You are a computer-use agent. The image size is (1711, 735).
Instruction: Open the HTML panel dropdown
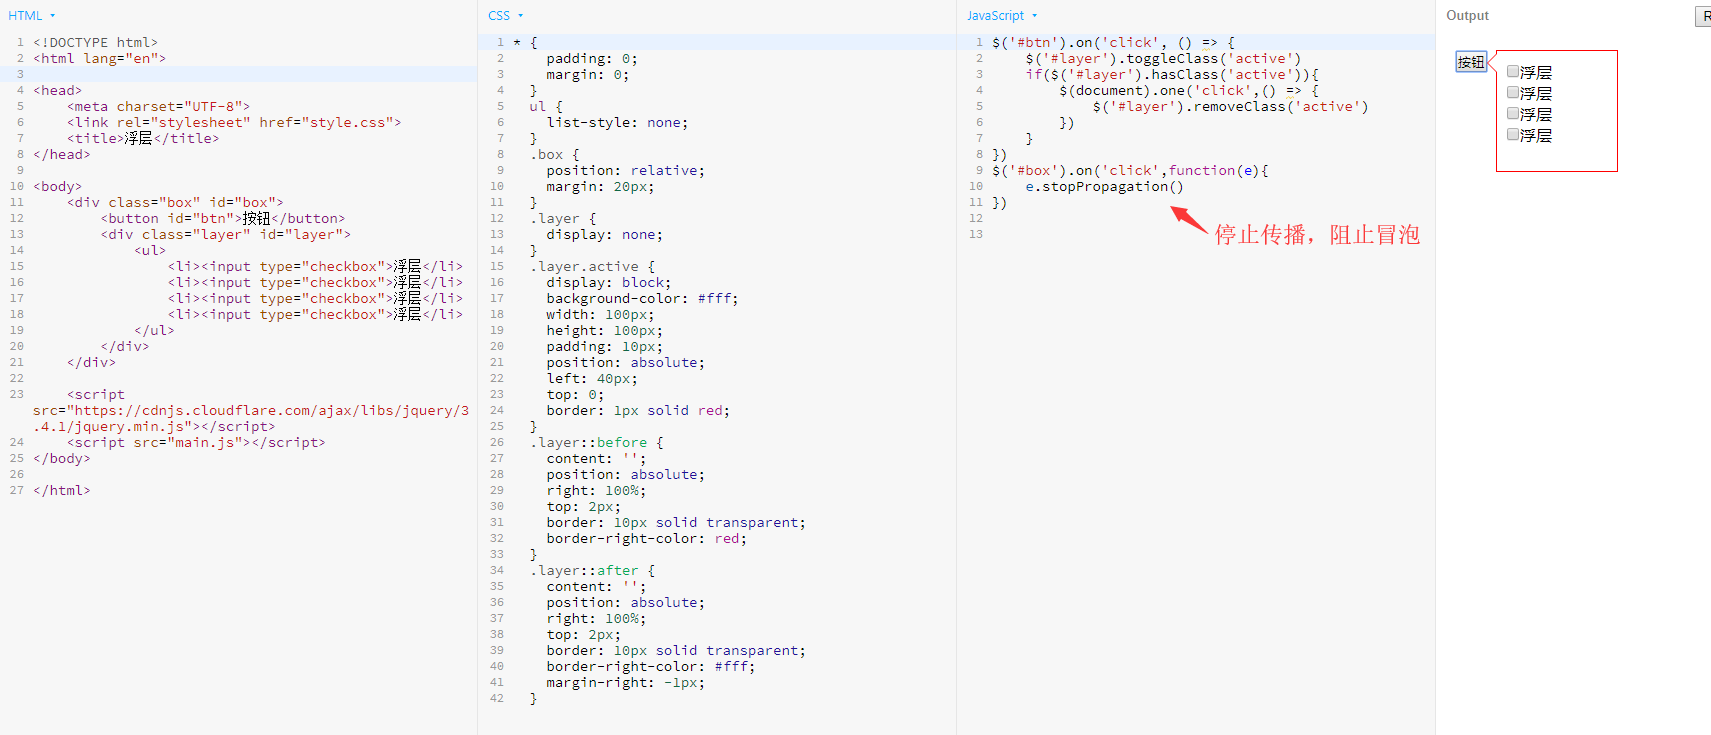tap(32, 16)
